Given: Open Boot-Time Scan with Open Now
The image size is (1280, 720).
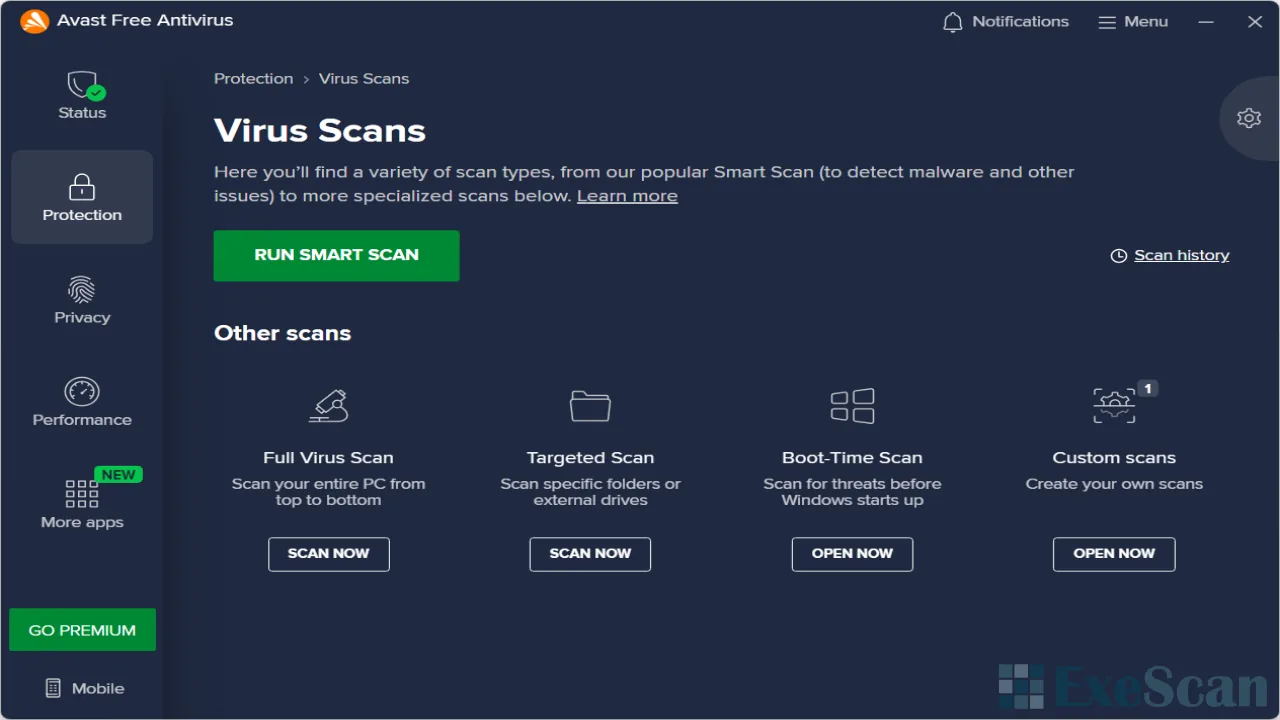Looking at the screenshot, I should tap(852, 554).
